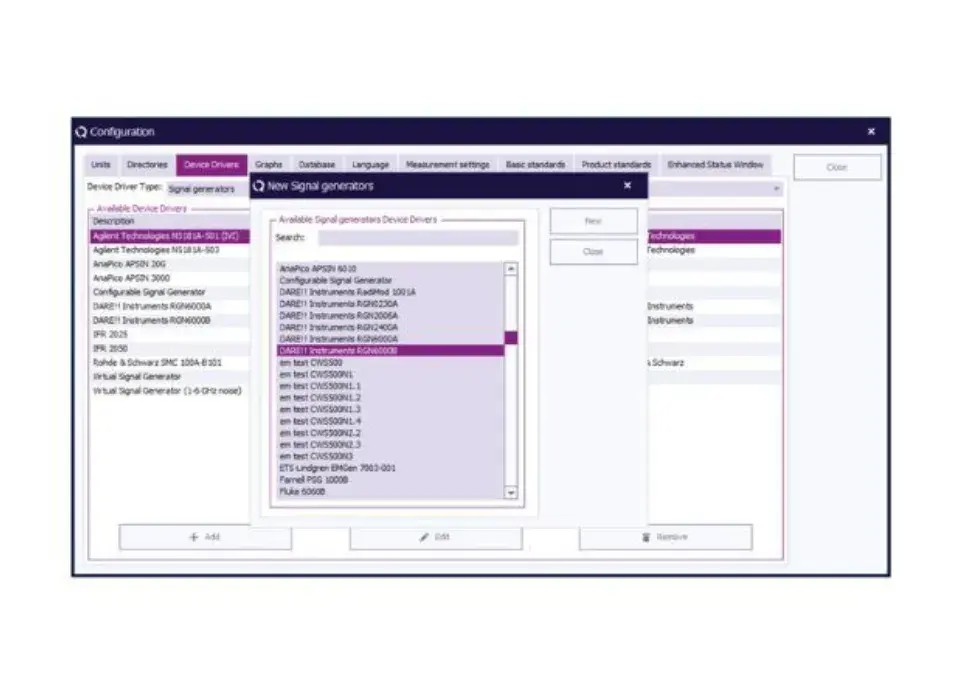Open the Units tab

point(101,165)
